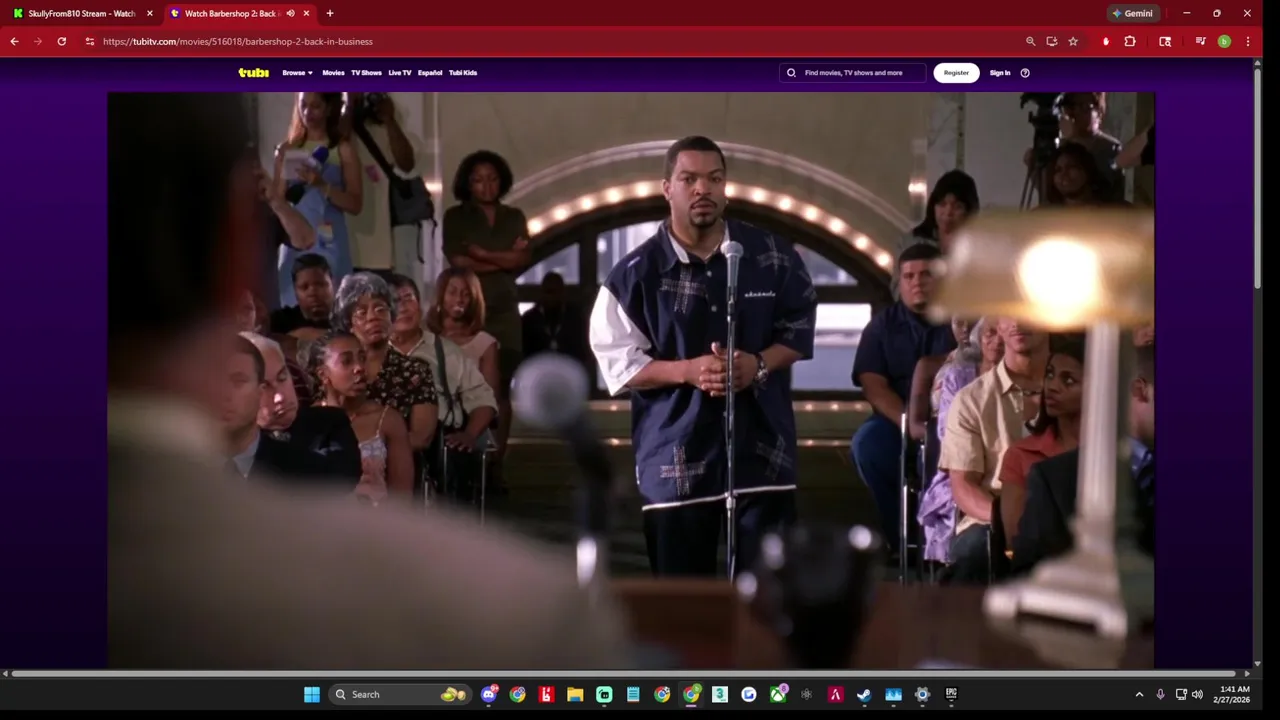Viewport: 1280px width, 720px height.
Task: Open the zoom magnifier in address bar
Action: (1030, 41)
